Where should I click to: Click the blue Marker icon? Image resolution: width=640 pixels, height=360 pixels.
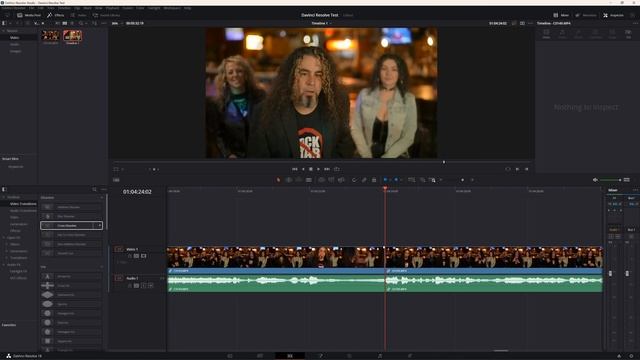coord(396,180)
